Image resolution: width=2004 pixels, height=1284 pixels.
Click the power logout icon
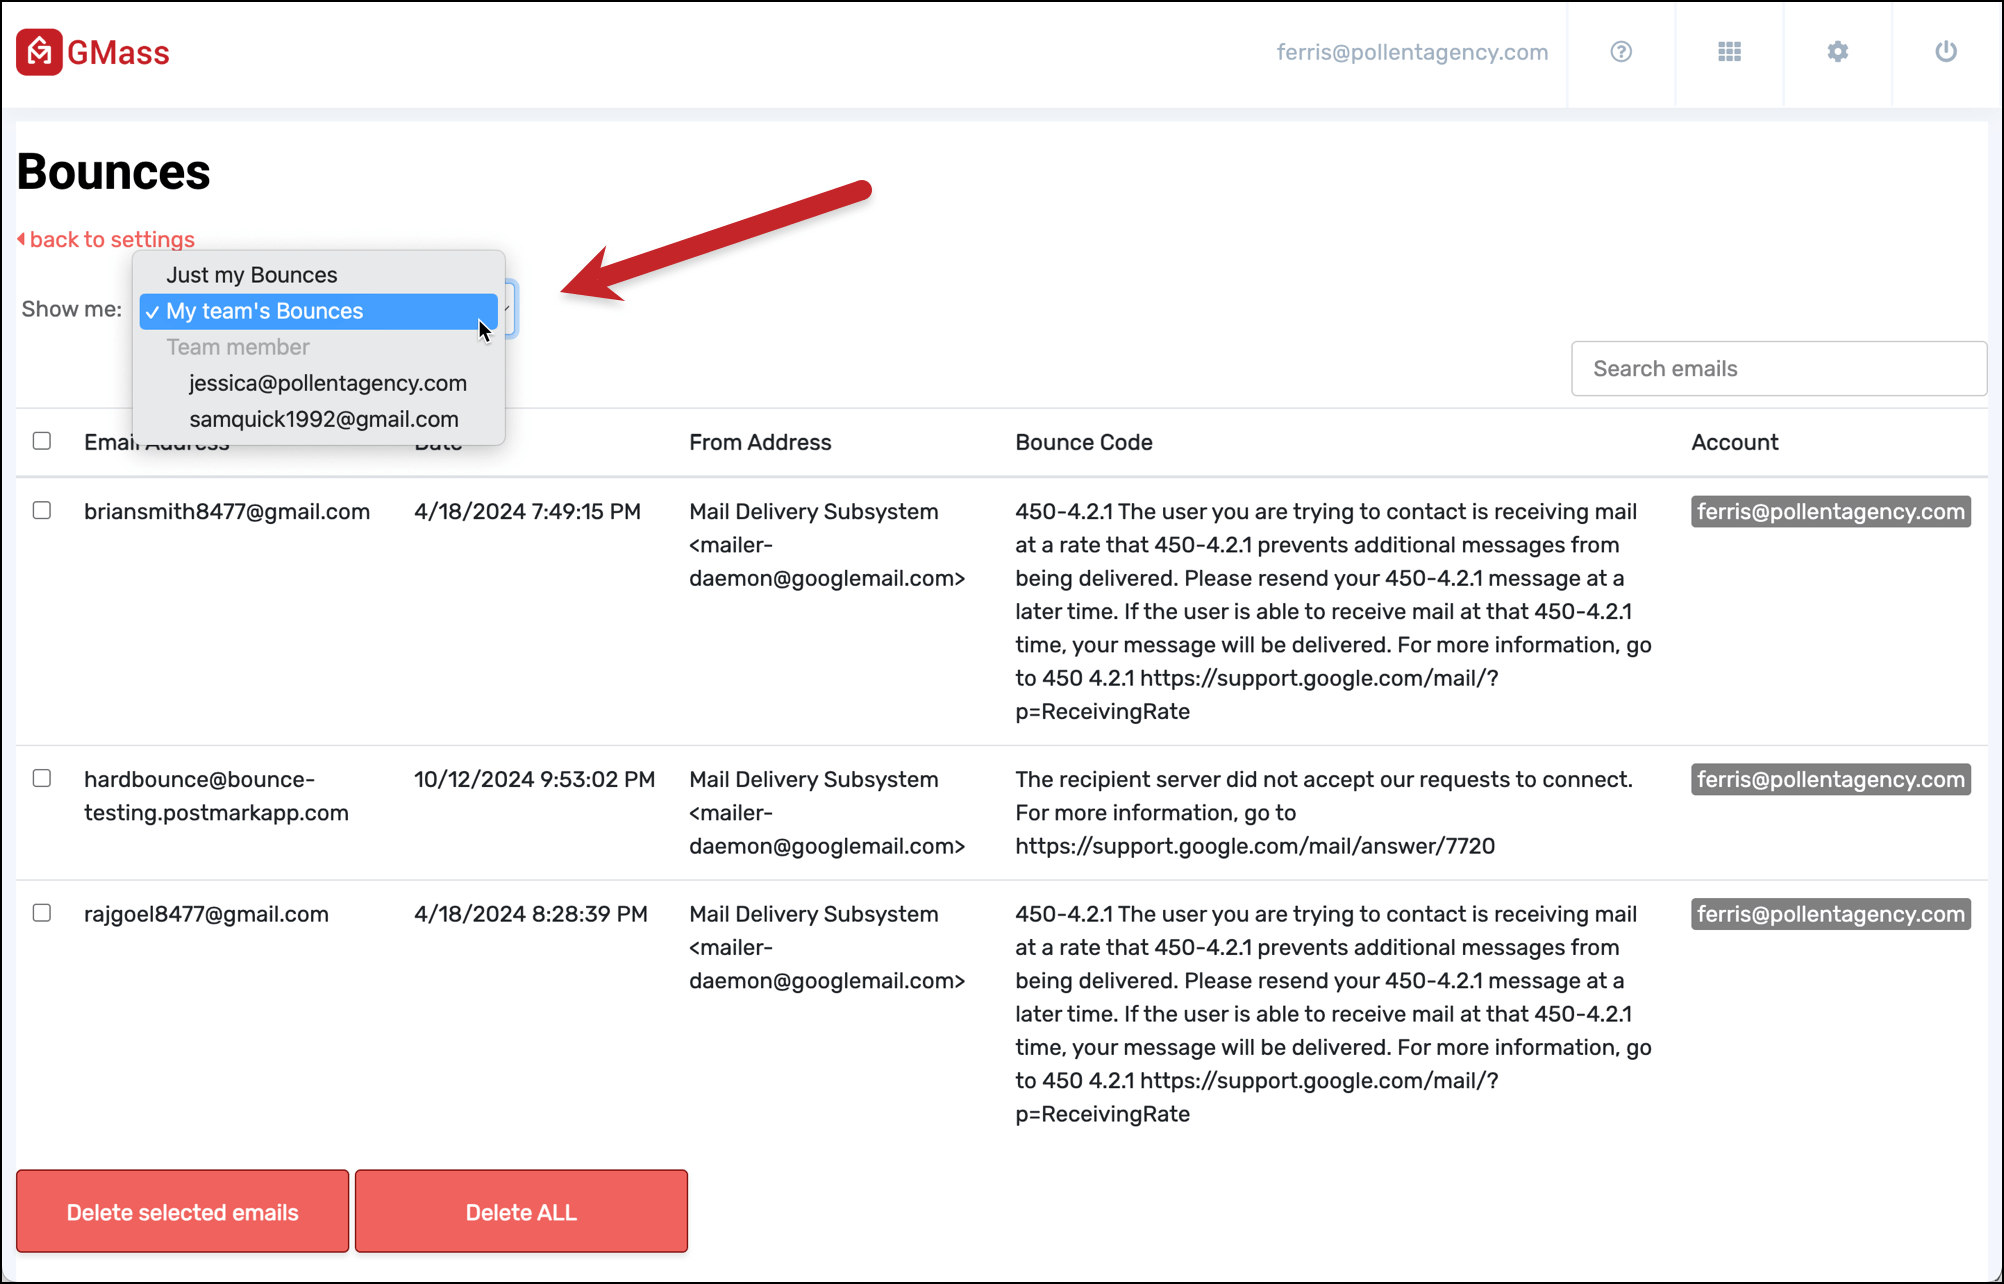coord(1946,52)
